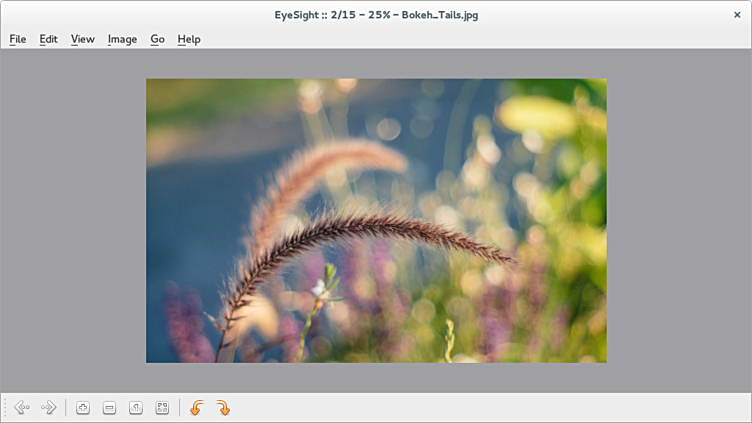Click the gray area left of the image

72,220
